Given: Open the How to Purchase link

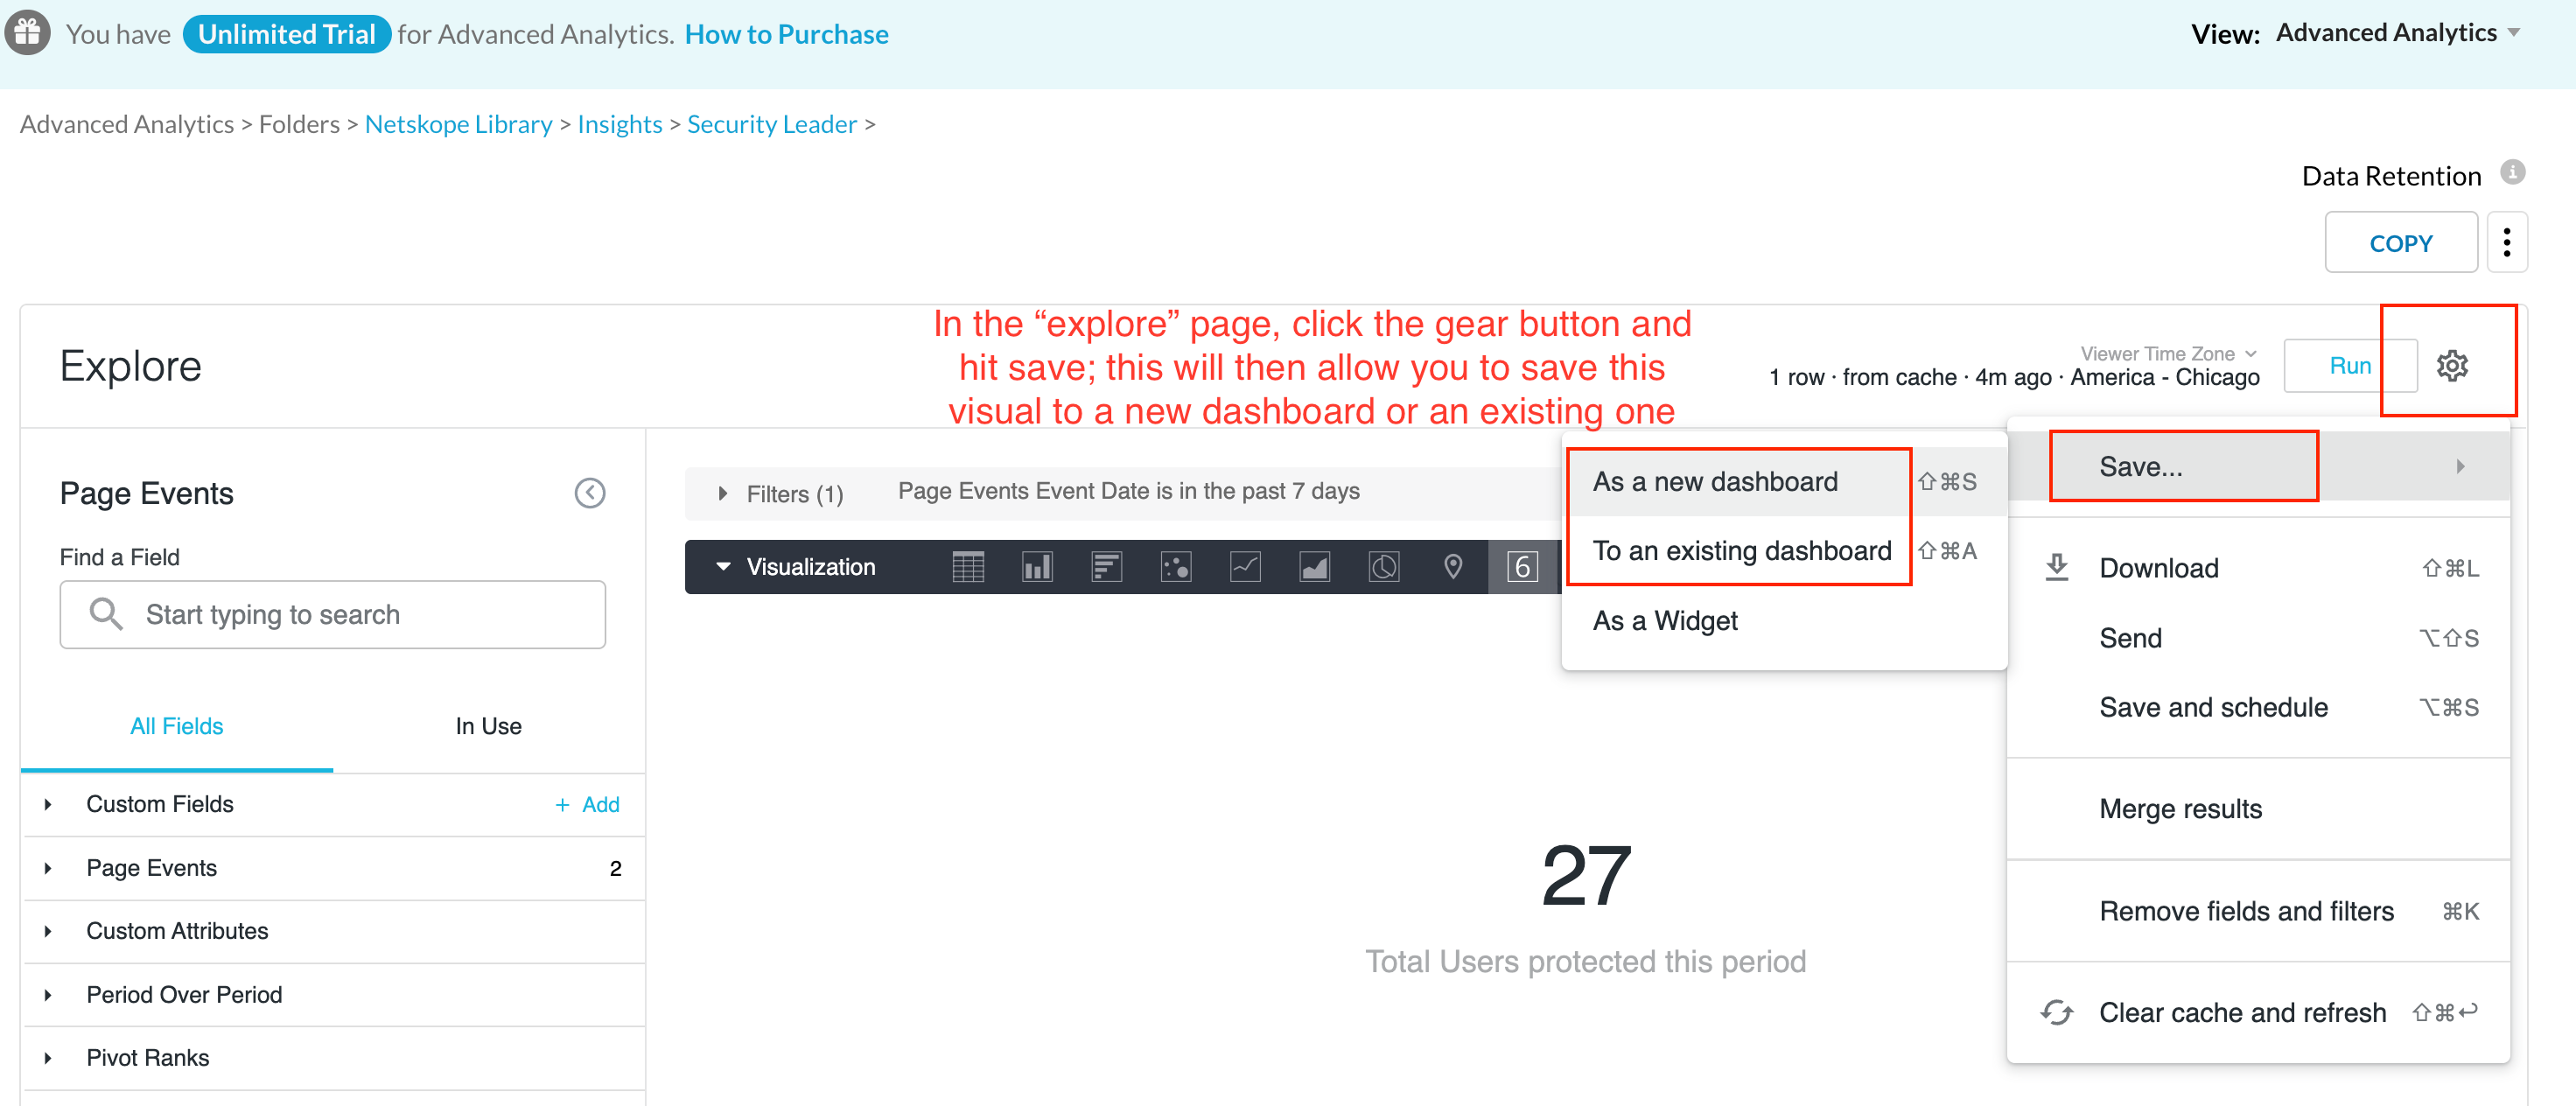Looking at the screenshot, I should (786, 34).
